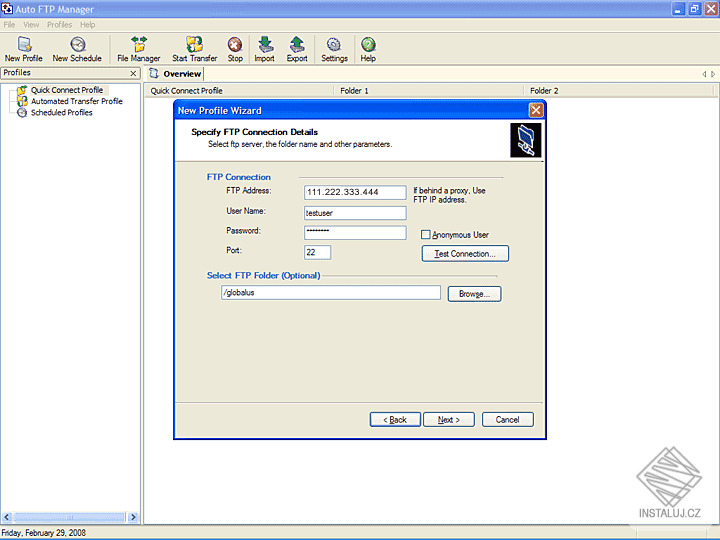This screenshot has height=540, width=720.
Task: Launch File Manager from the toolbar
Action: [139, 44]
